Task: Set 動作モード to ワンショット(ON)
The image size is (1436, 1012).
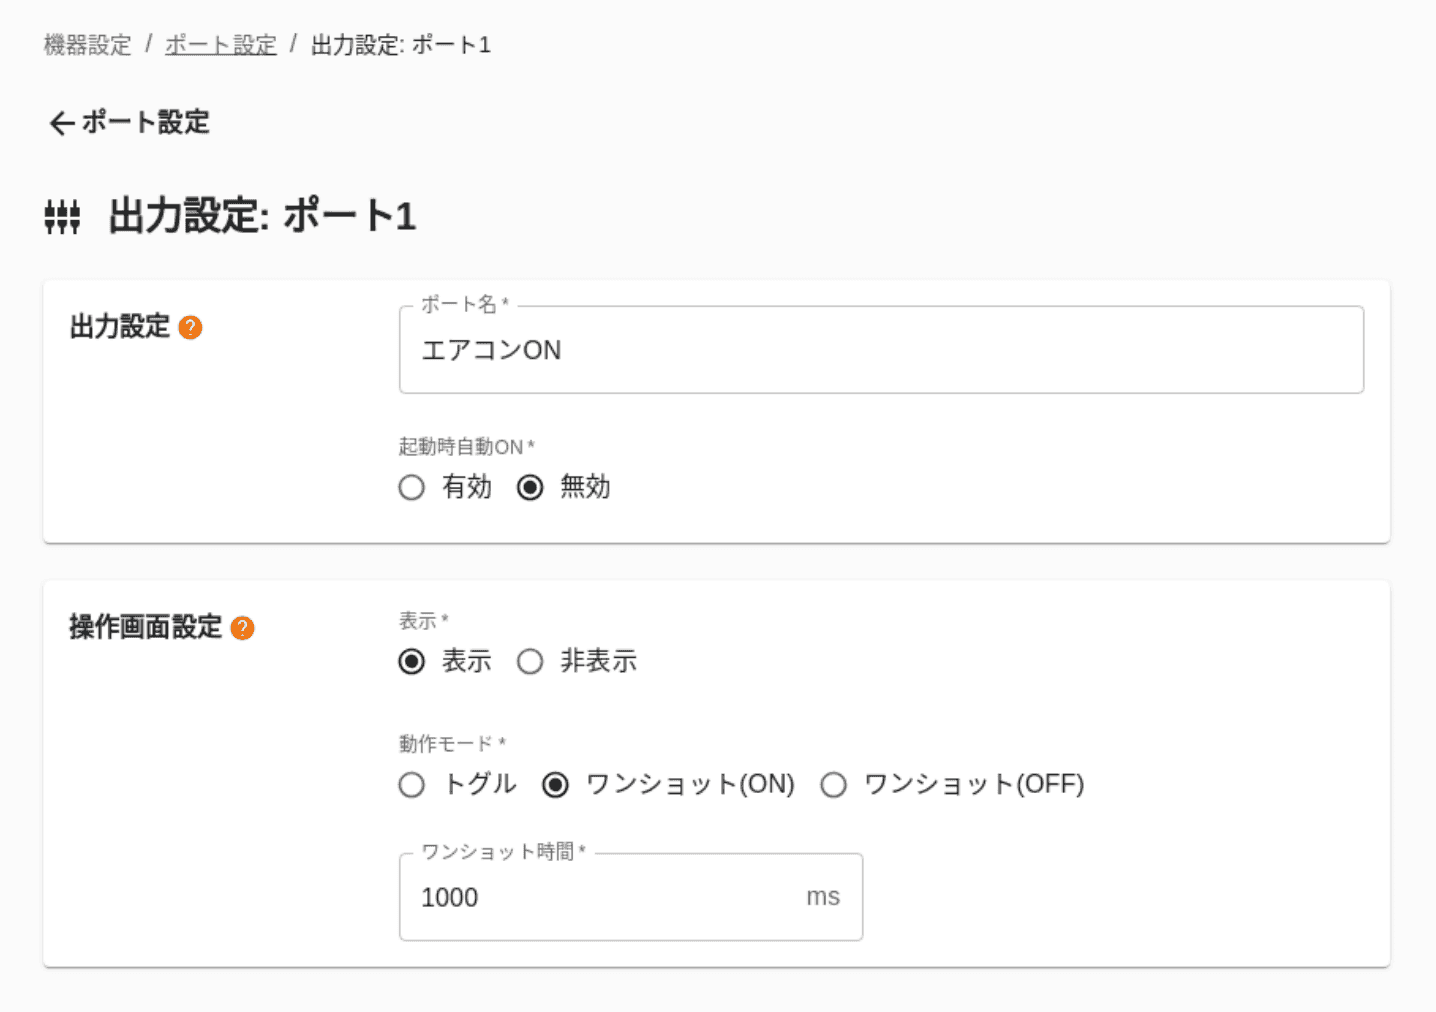Action: click(555, 785)
